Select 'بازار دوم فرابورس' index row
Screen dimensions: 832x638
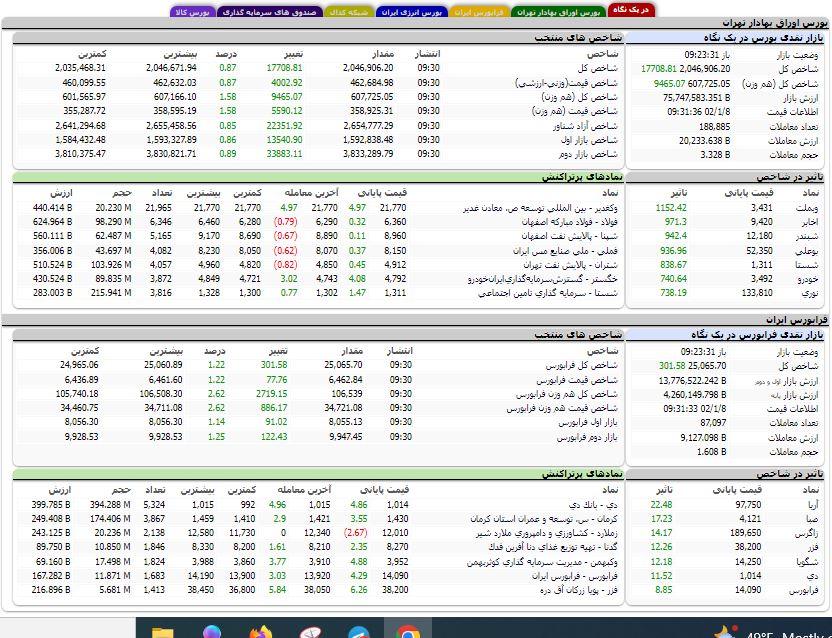[588, 437]
